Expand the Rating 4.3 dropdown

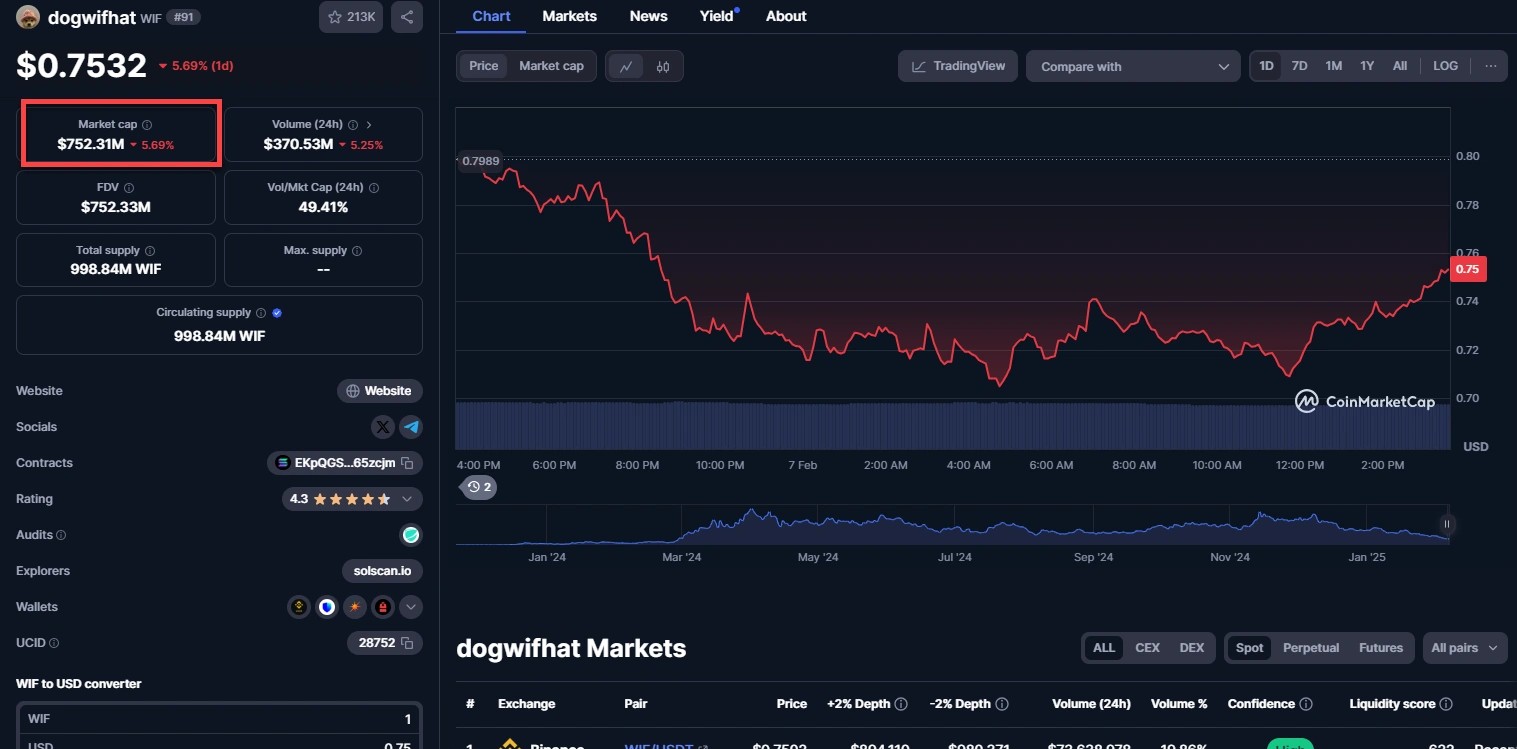[x=407, y=499]
